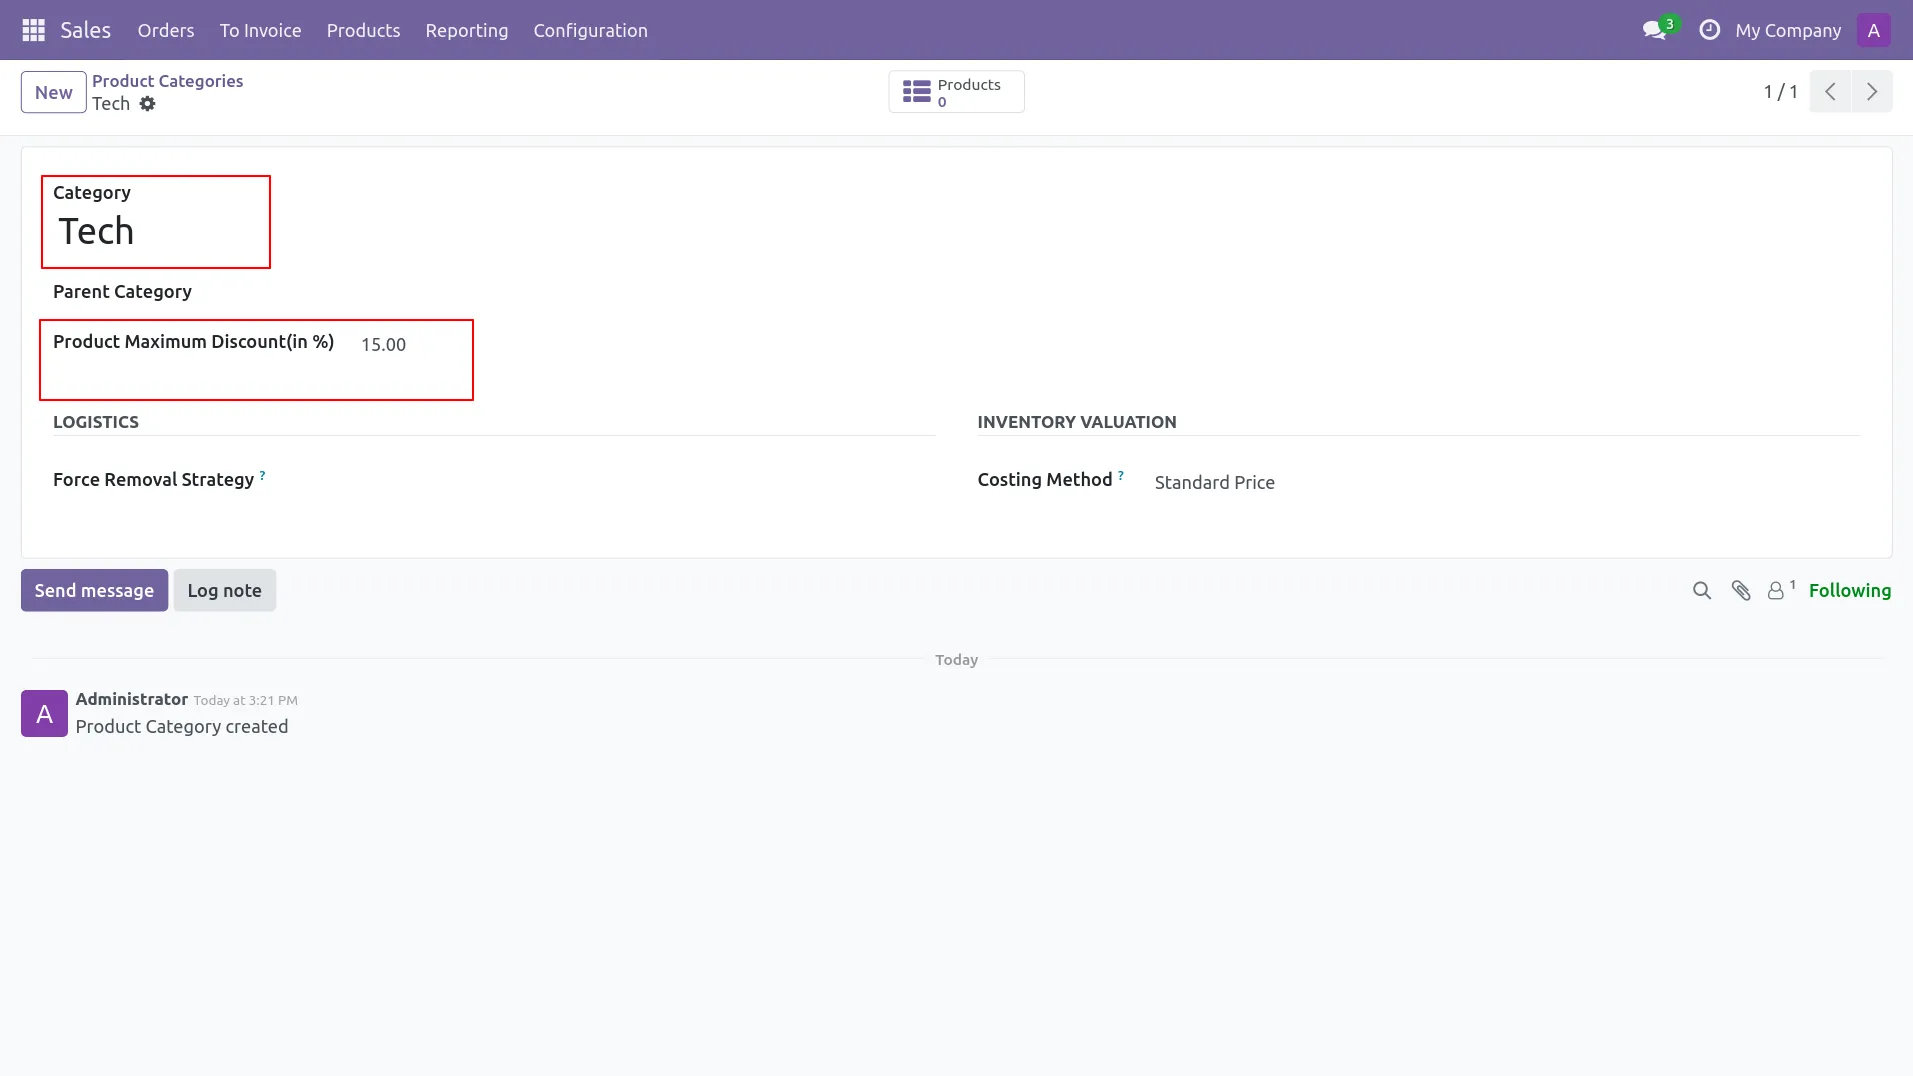
Task: Click the activities clock icon
Action: tap(1710, 30)
